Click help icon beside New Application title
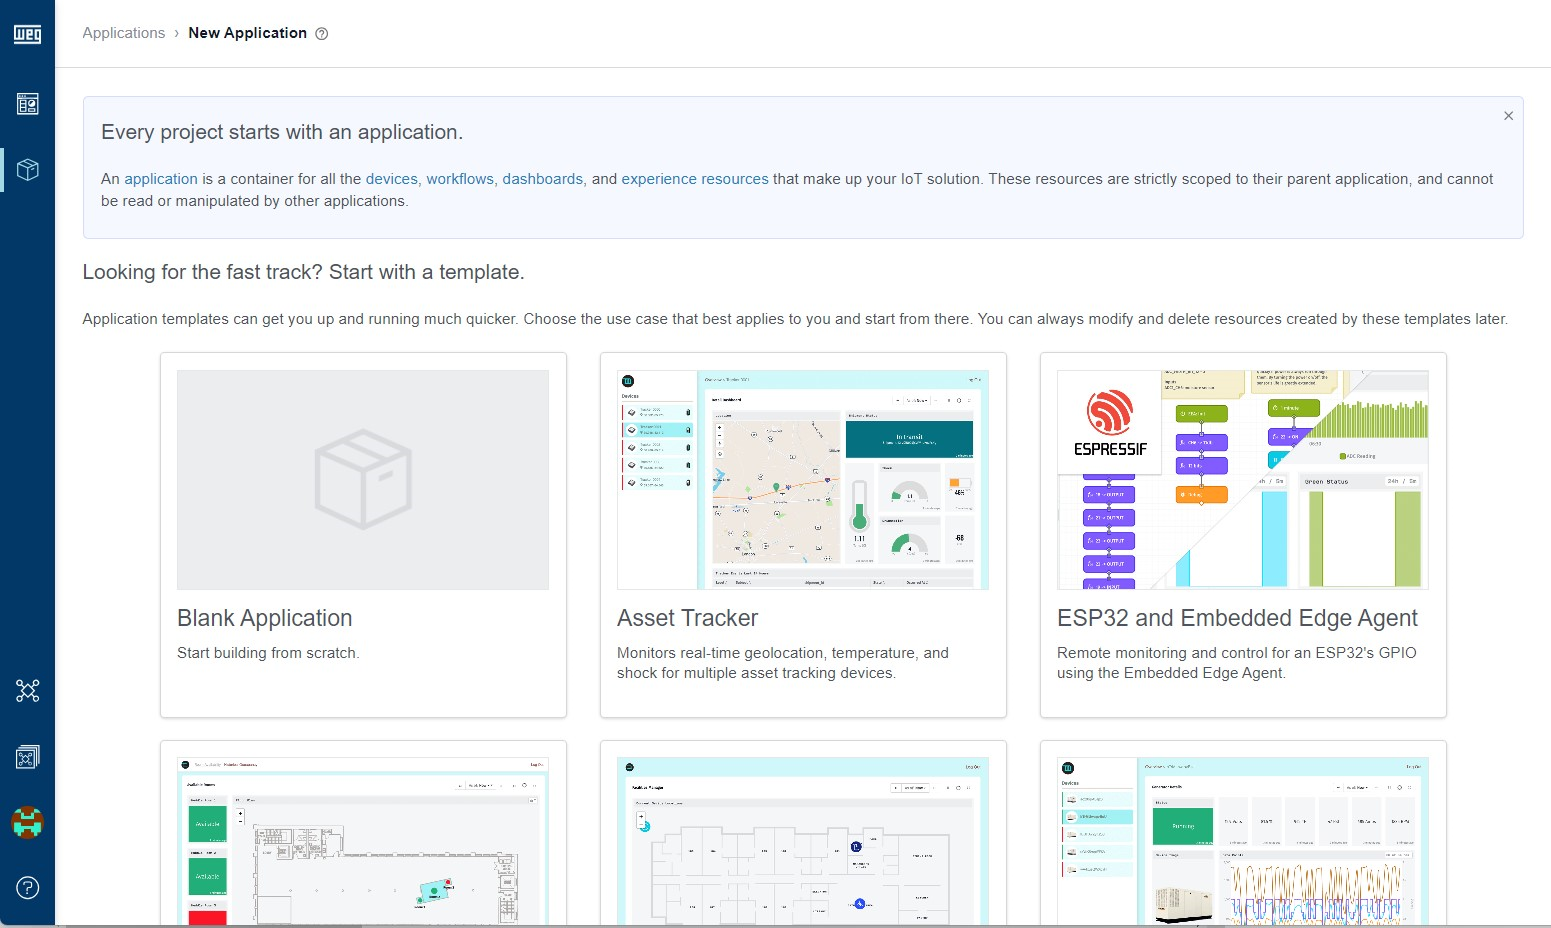Image resolution: width=1551 pixels, height=928 pixels. 322,33
